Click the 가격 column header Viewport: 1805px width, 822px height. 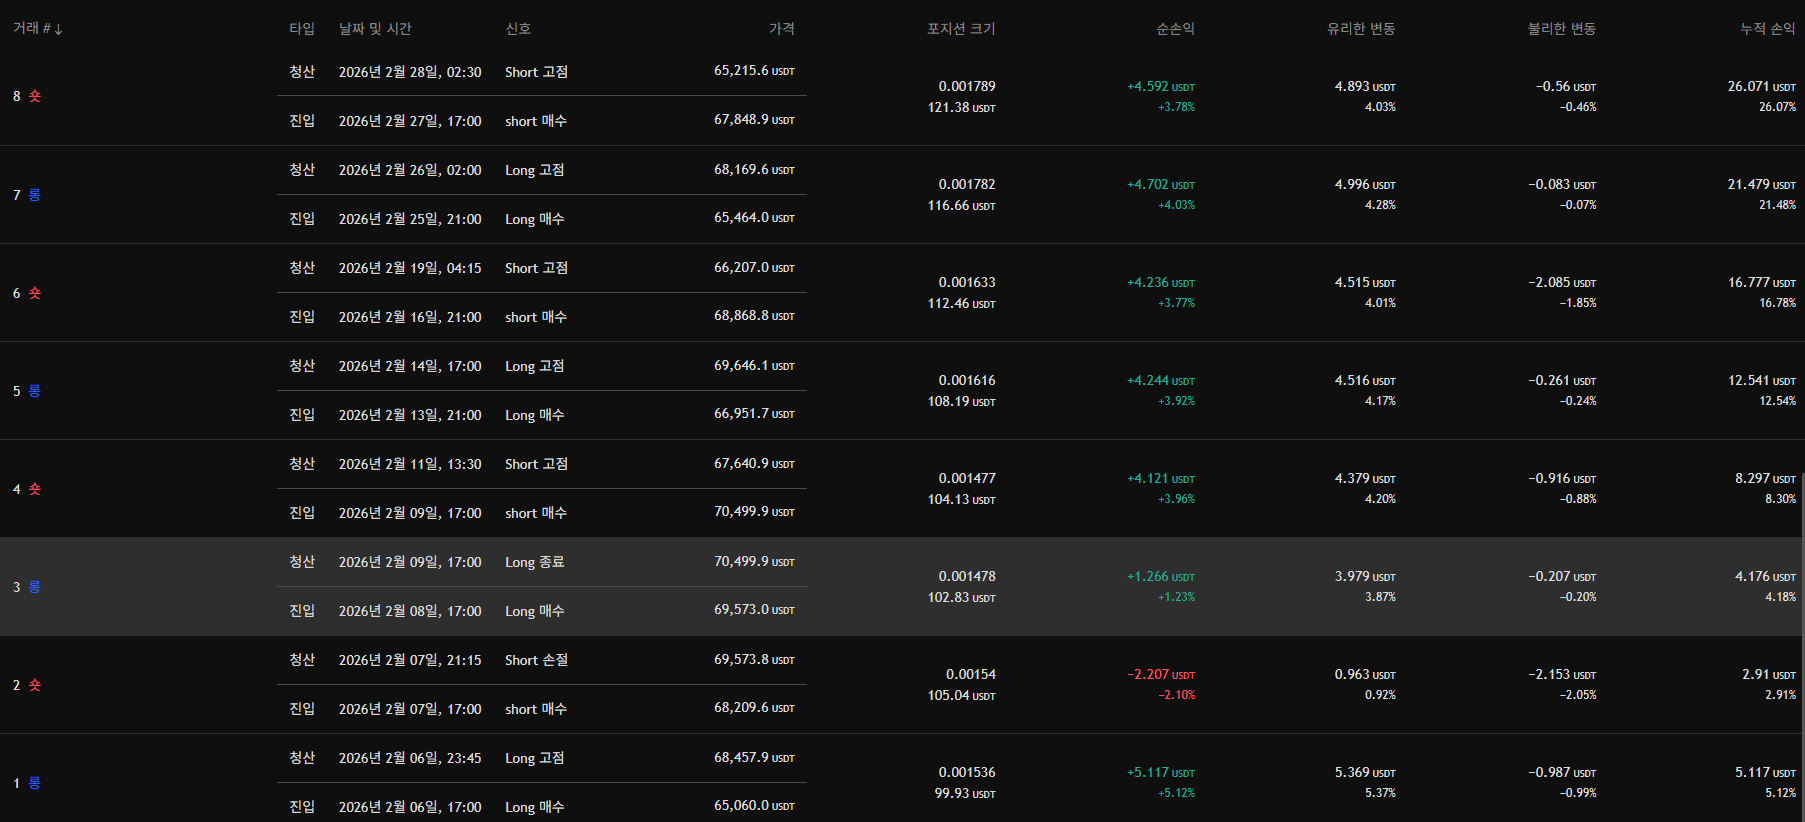[781, 29]
